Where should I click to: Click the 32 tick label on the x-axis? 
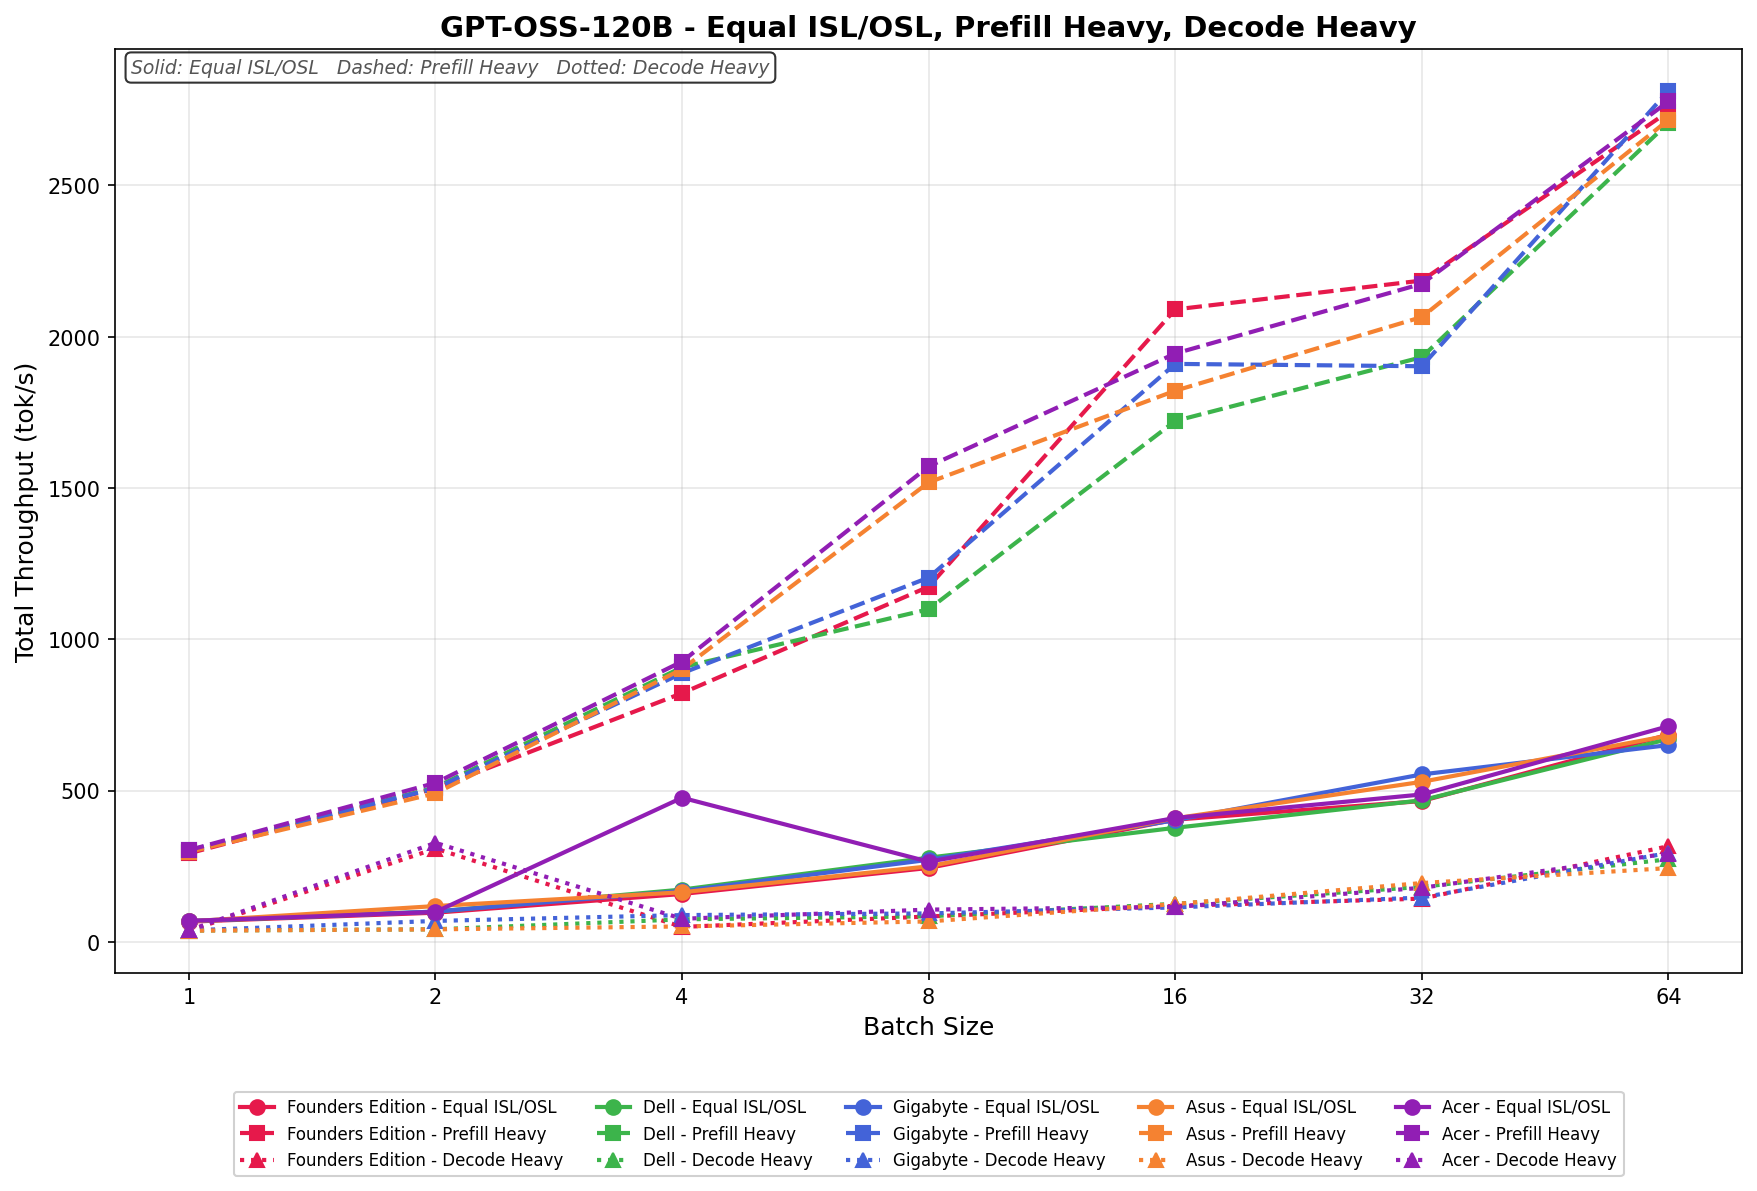point(1421,996)
